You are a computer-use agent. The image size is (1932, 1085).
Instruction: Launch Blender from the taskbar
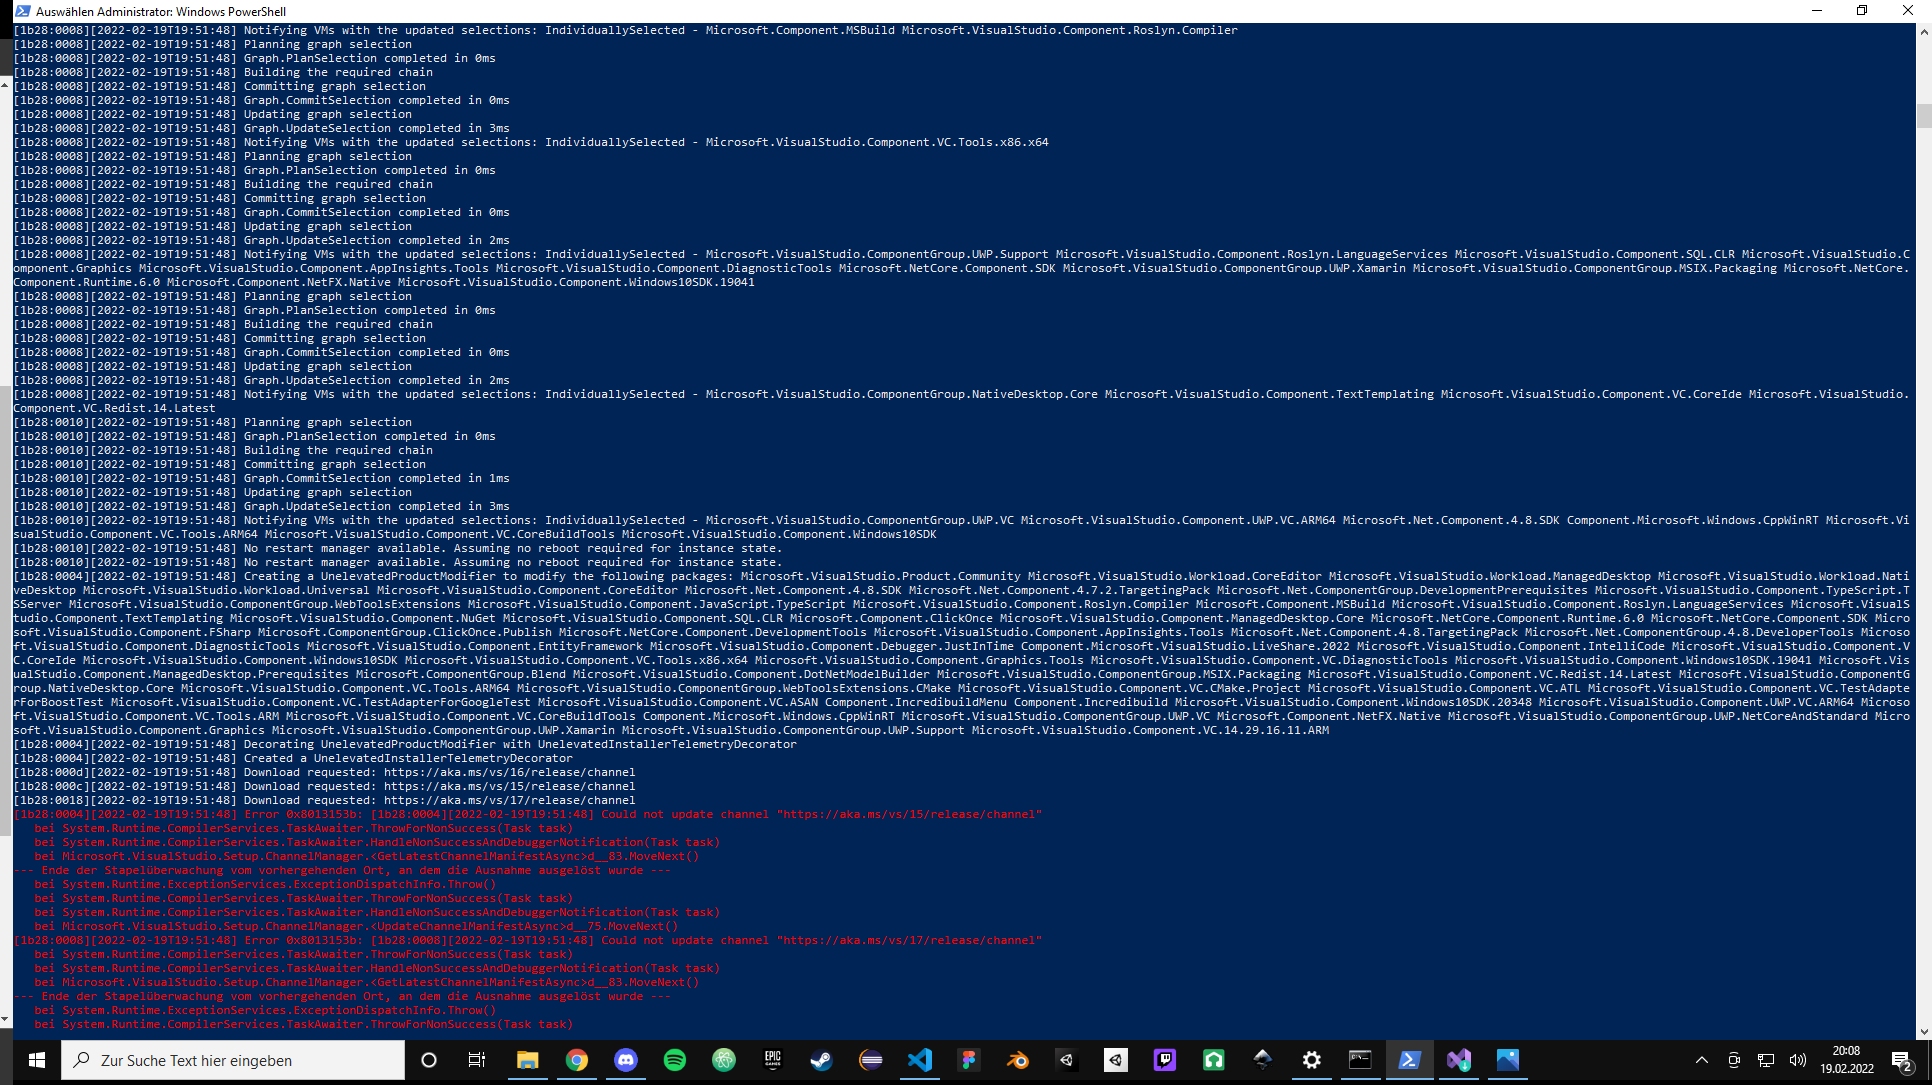point(1018,1060)
